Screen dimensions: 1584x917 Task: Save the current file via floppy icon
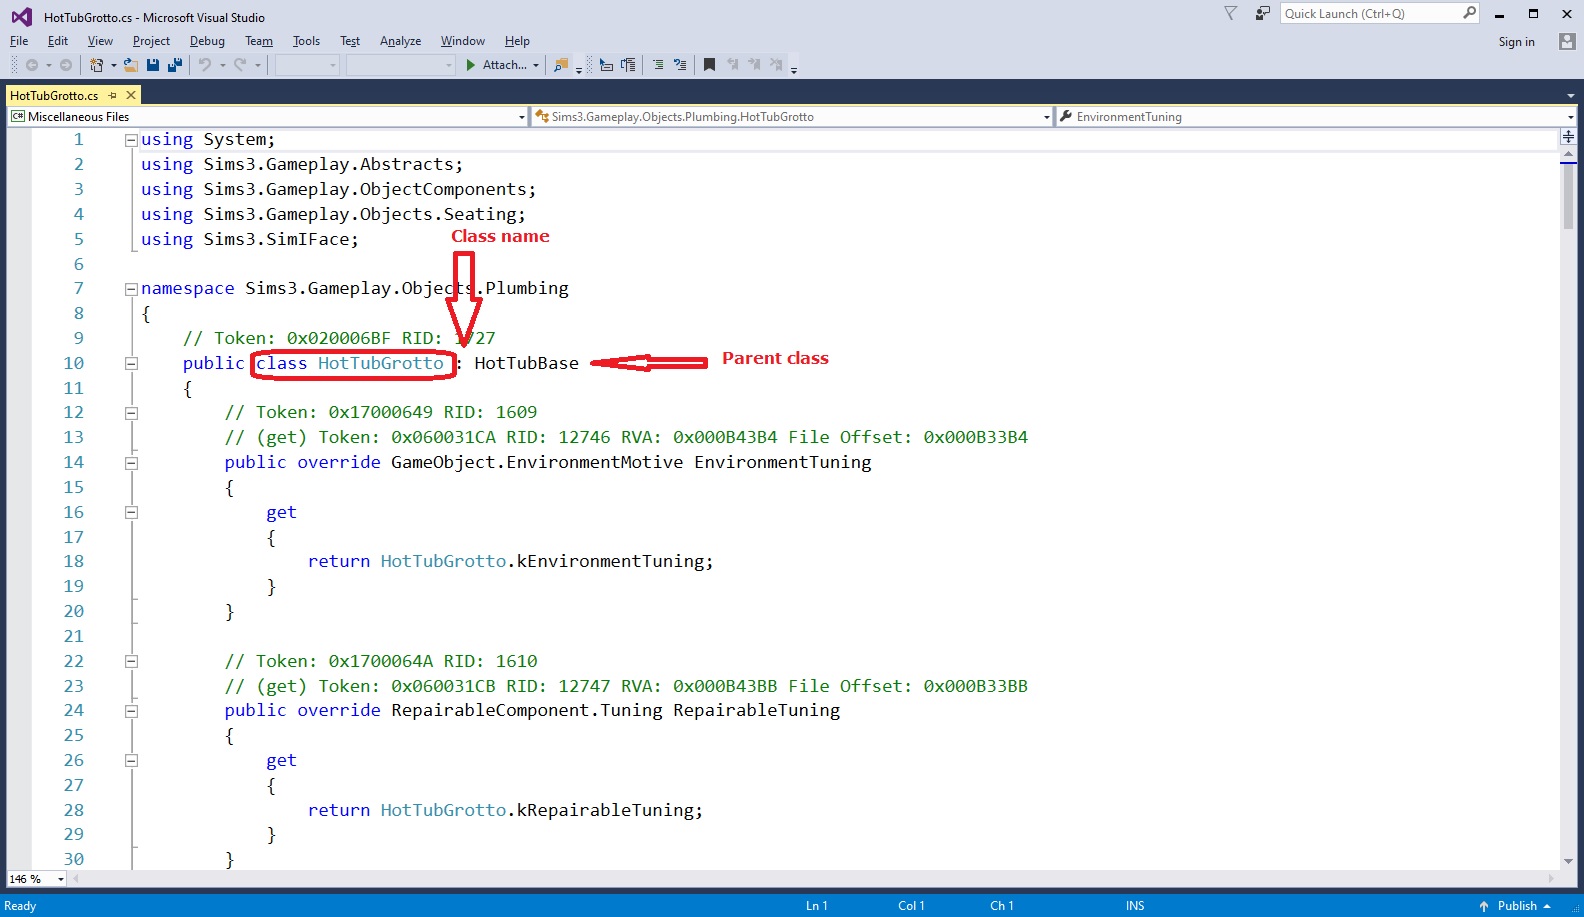(153, 65)
